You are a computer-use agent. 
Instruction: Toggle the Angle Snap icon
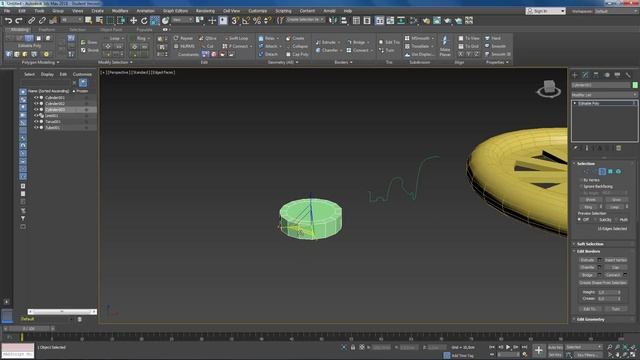pos(246,20)
